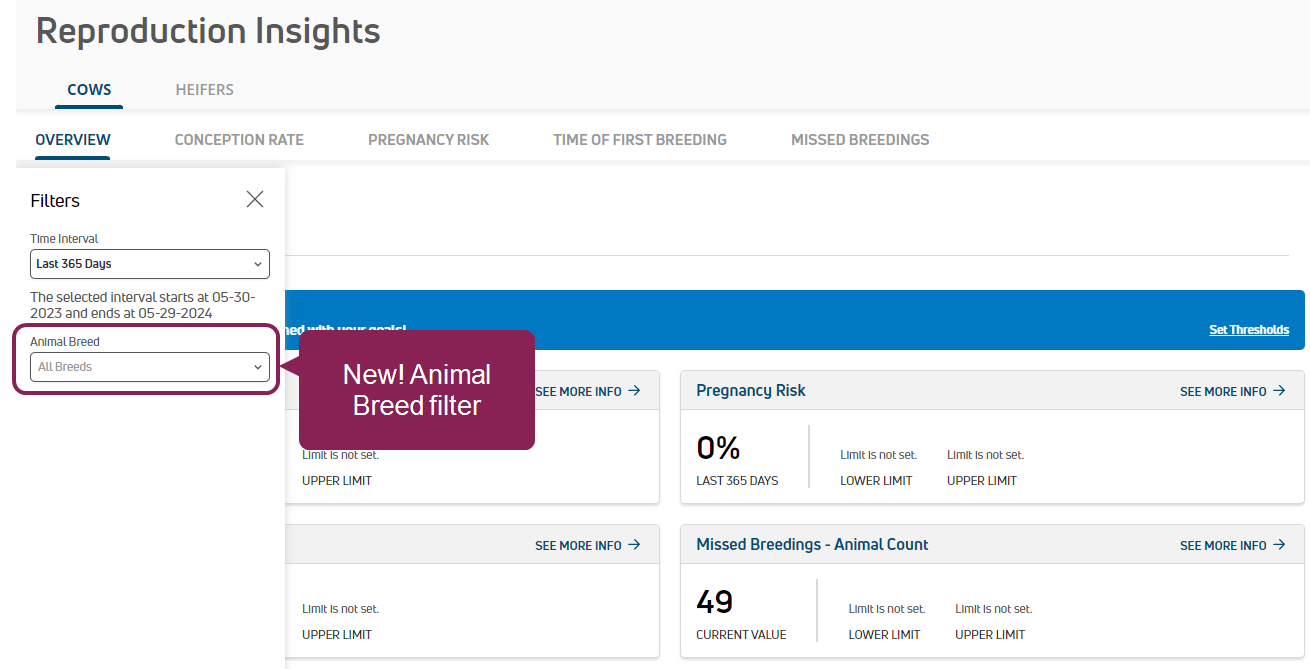
Task: Click arrow icon on lower-left card
Action: point(634,545)
